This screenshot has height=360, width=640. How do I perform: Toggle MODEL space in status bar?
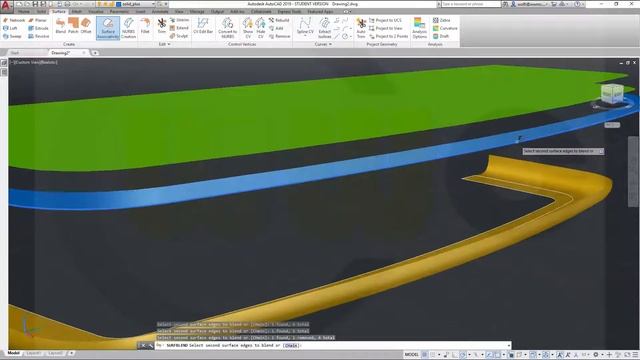coord(411,354)
